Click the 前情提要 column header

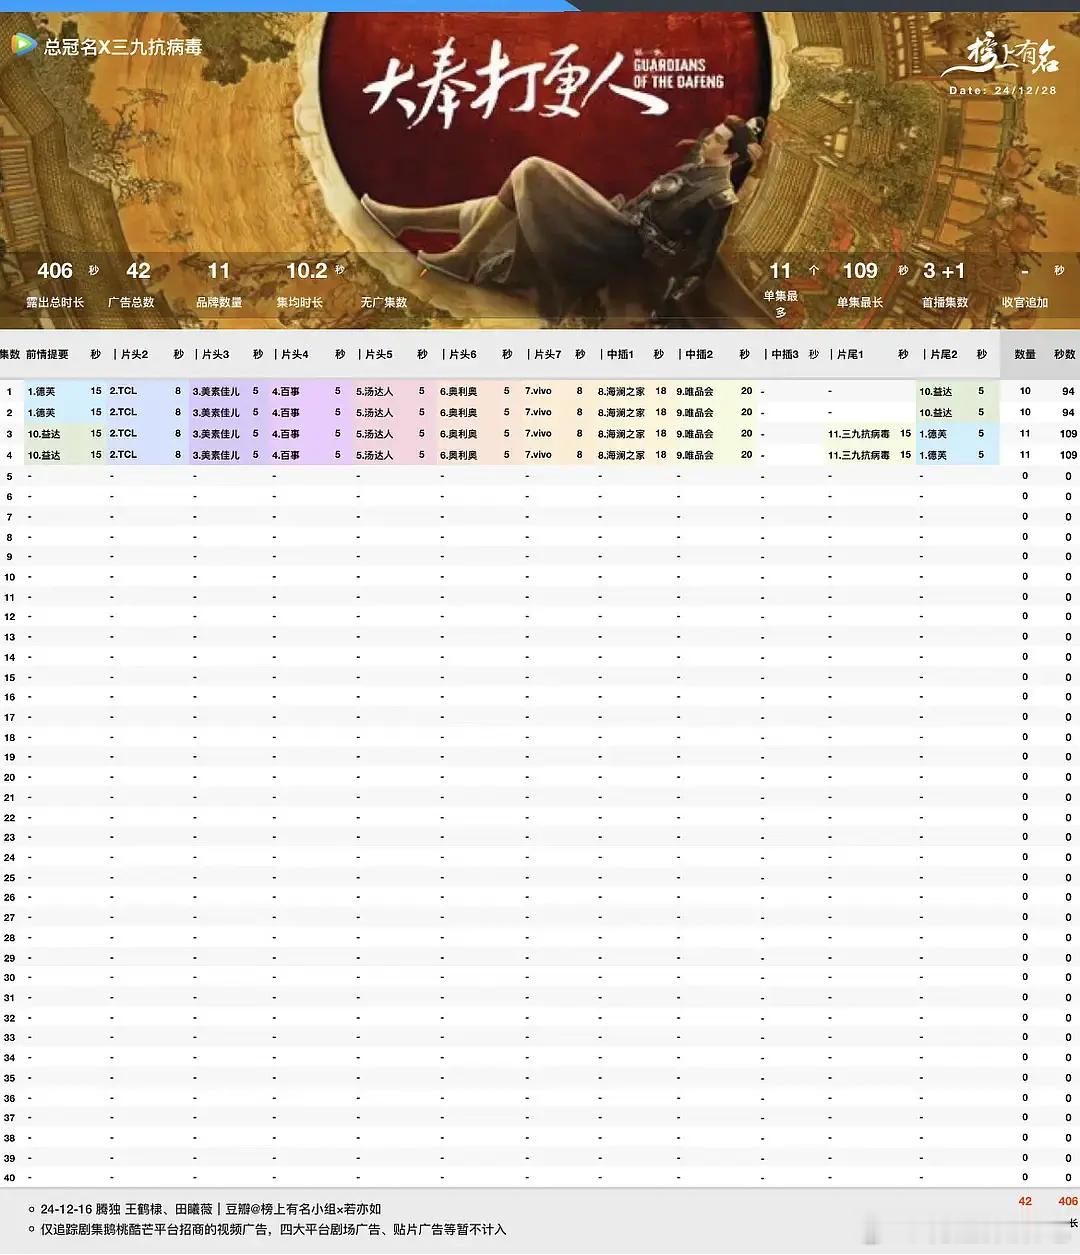47,354
